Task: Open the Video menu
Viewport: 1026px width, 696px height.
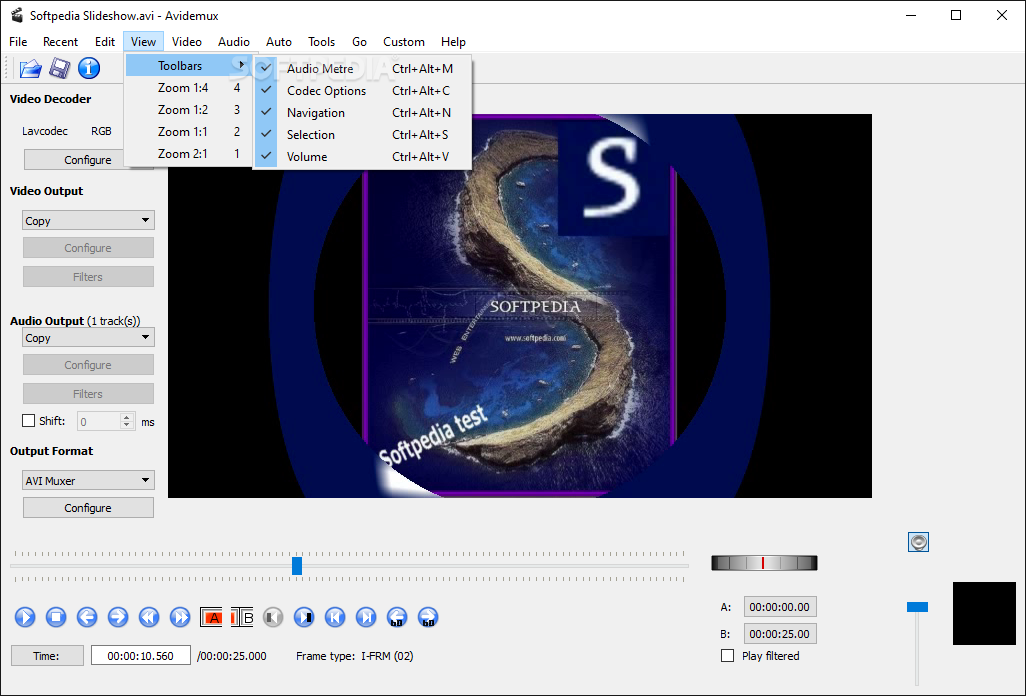Action: tap(186, 42)
